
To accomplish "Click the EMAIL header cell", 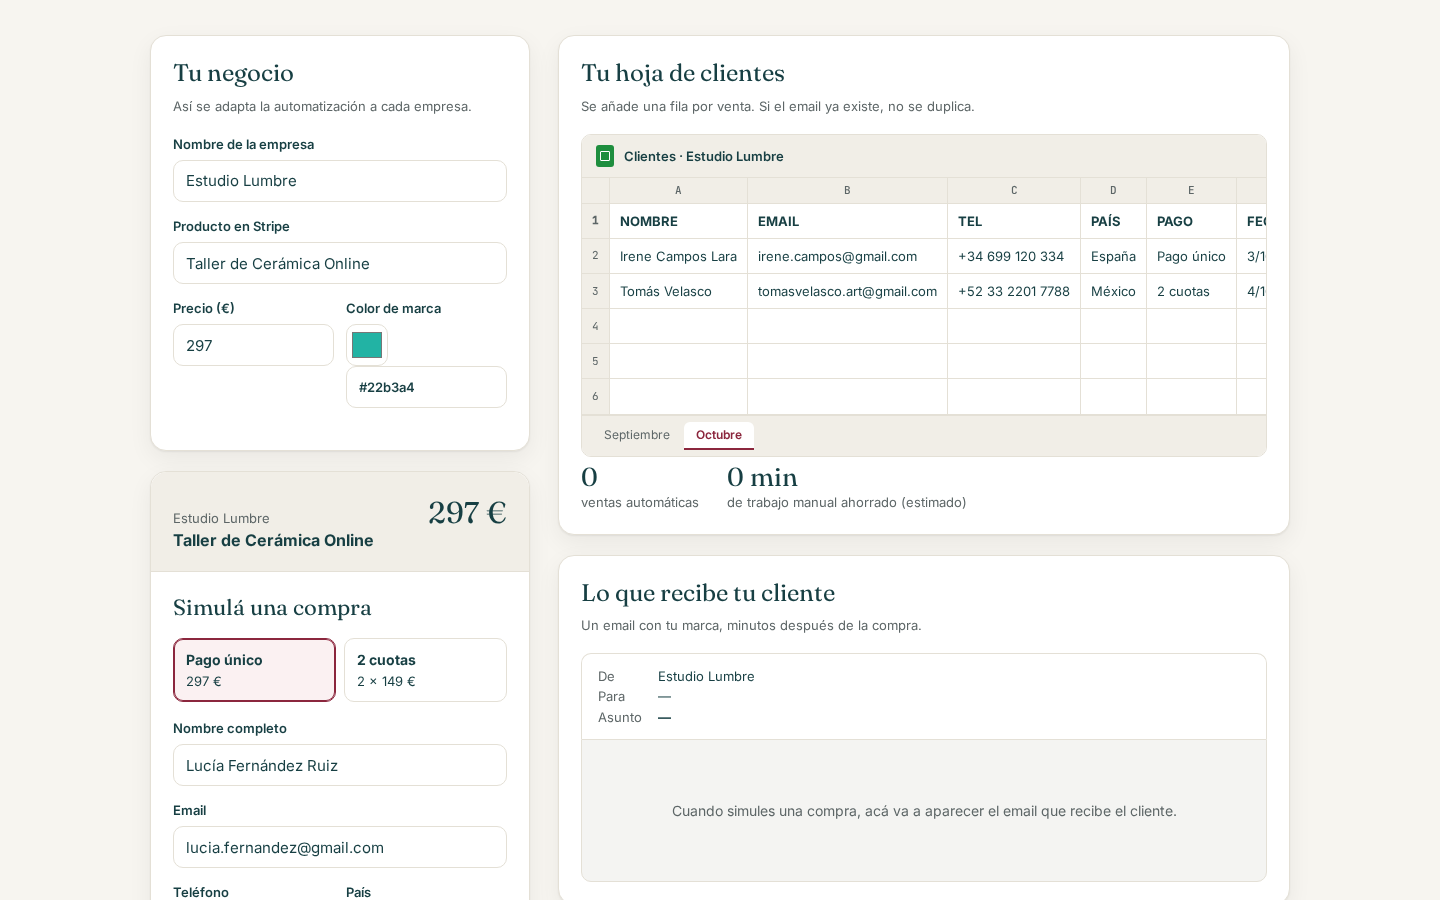I will 847,221.
